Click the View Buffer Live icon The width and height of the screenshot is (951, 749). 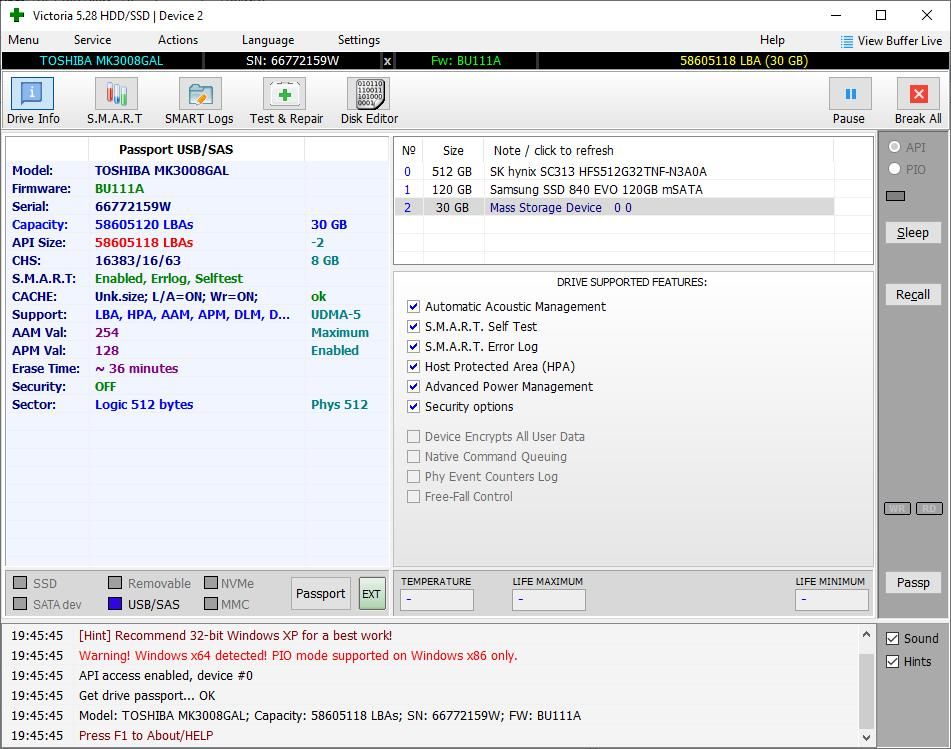[x=847, y=41]
